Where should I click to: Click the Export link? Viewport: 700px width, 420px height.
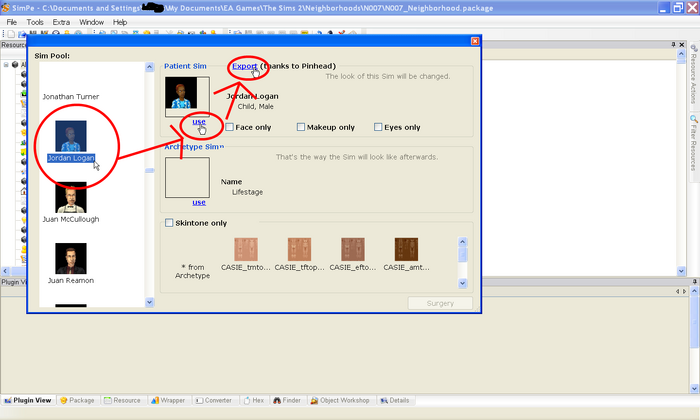(245, 66)
